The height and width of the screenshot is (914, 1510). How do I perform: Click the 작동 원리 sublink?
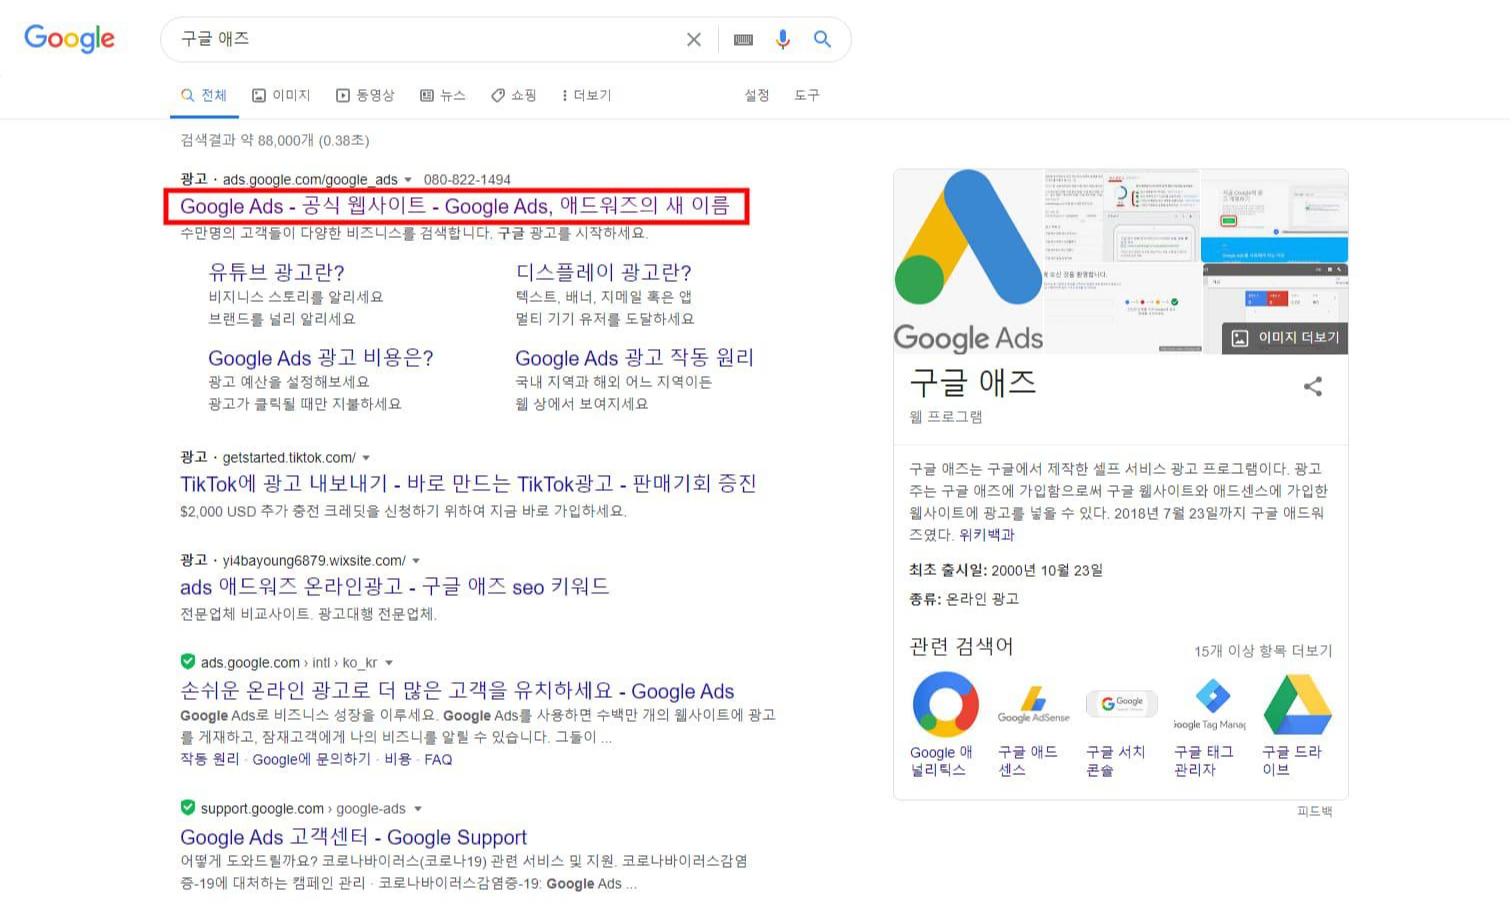pyautogui.click(x=210, y=759)
